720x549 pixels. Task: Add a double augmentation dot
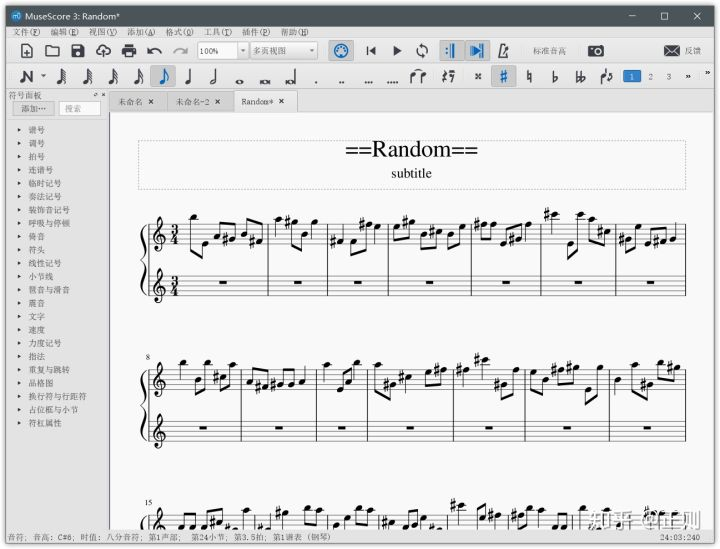tap(342, 82)
